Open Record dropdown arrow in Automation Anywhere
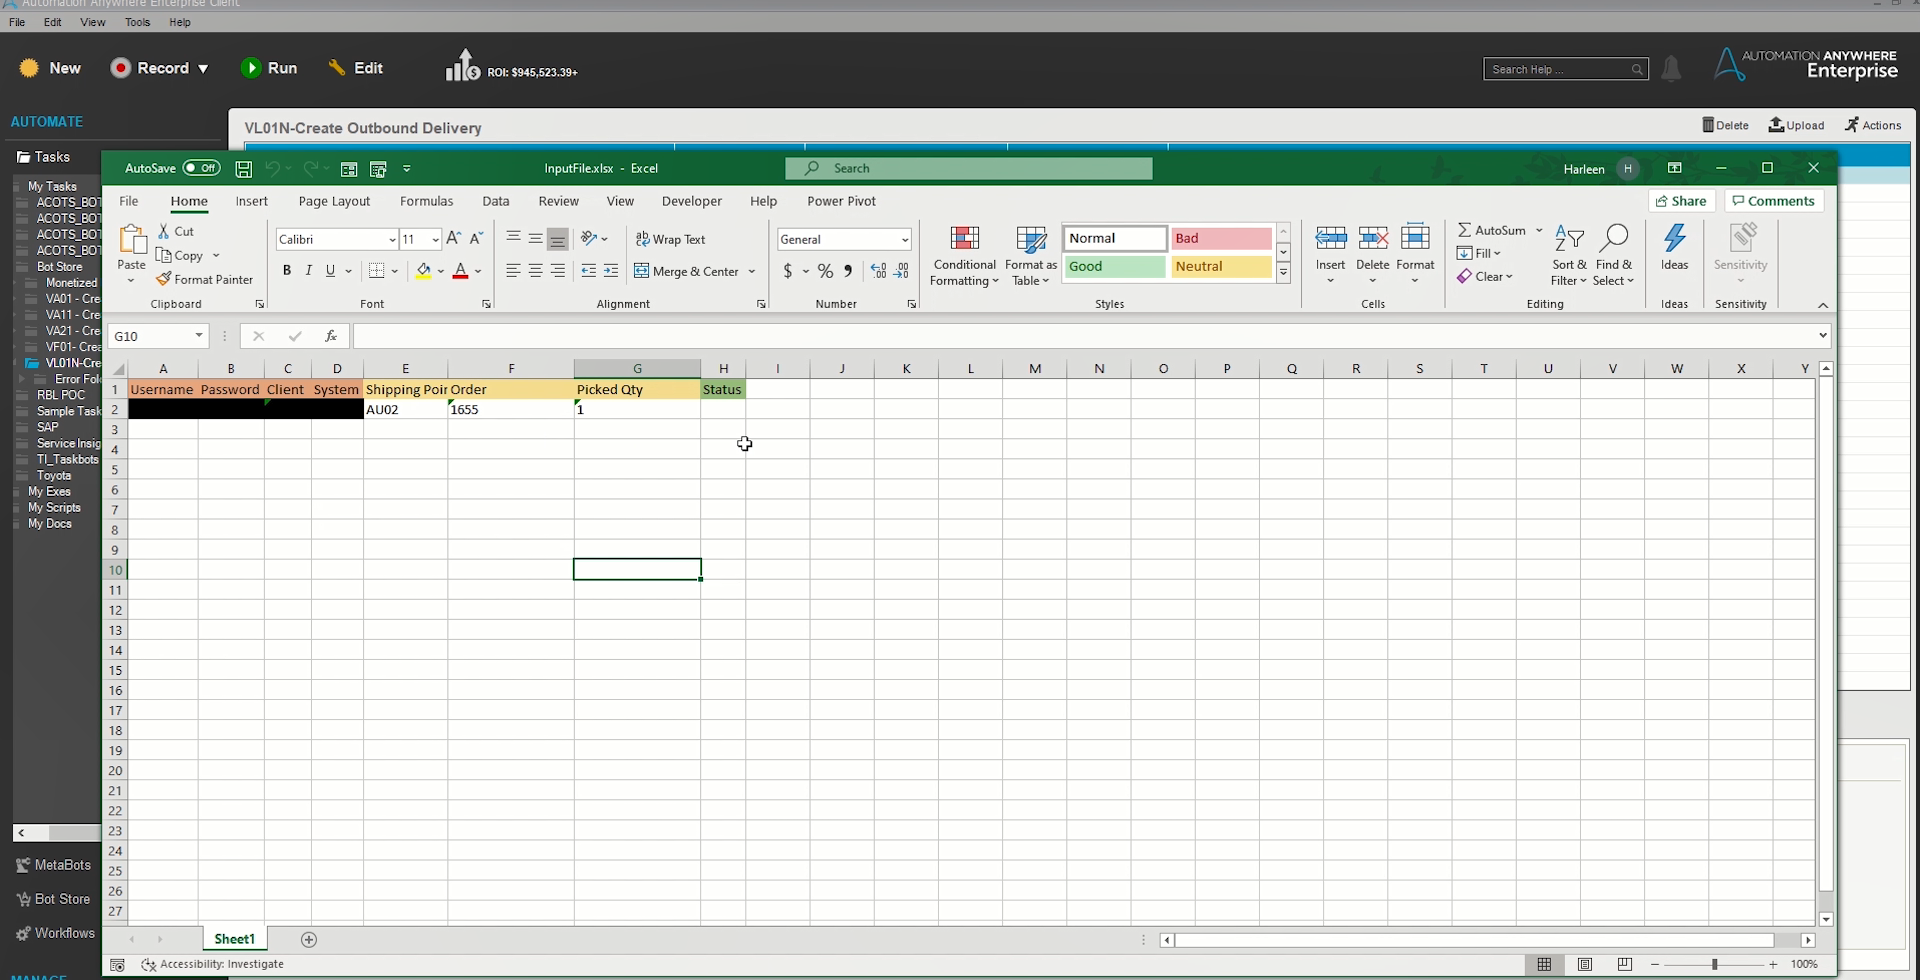Image resolution: width=1920 pixels, height=980 pixels. tap(203, 69)
